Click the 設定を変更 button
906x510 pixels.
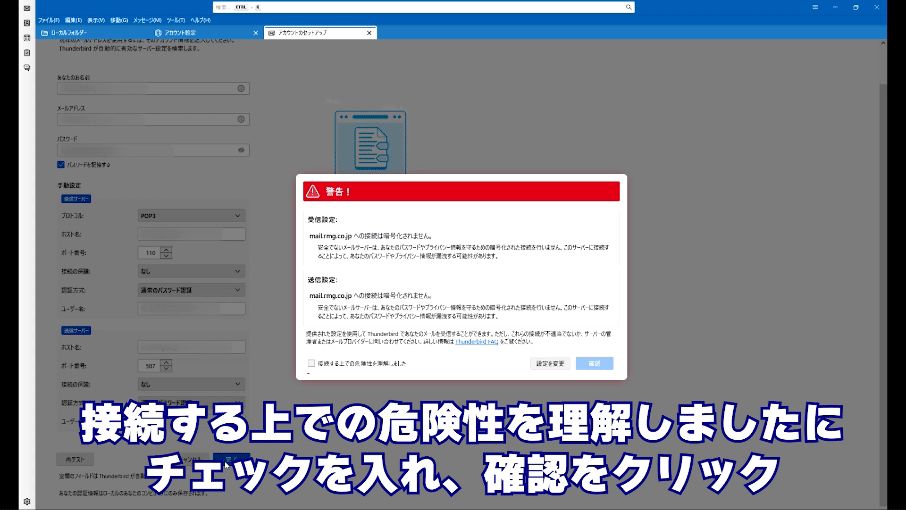pos(550,363)
